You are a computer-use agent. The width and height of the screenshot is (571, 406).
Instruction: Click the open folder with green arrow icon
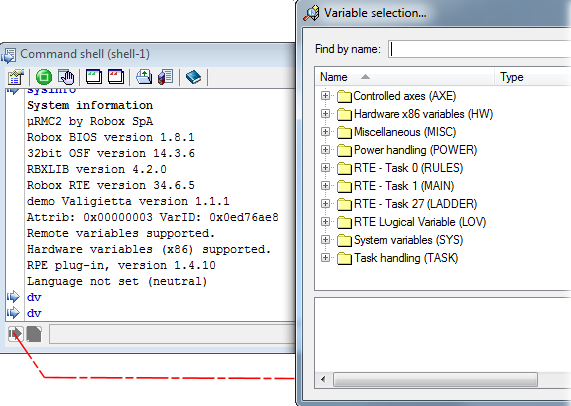(x=144, y=77)
